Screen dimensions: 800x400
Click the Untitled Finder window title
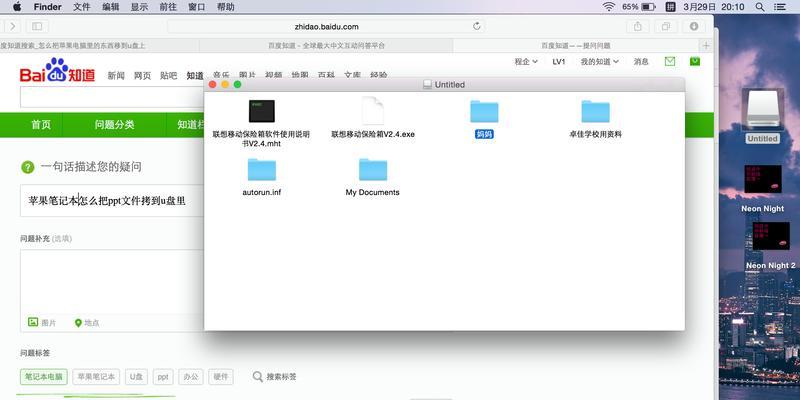click(x=444, y=85)
